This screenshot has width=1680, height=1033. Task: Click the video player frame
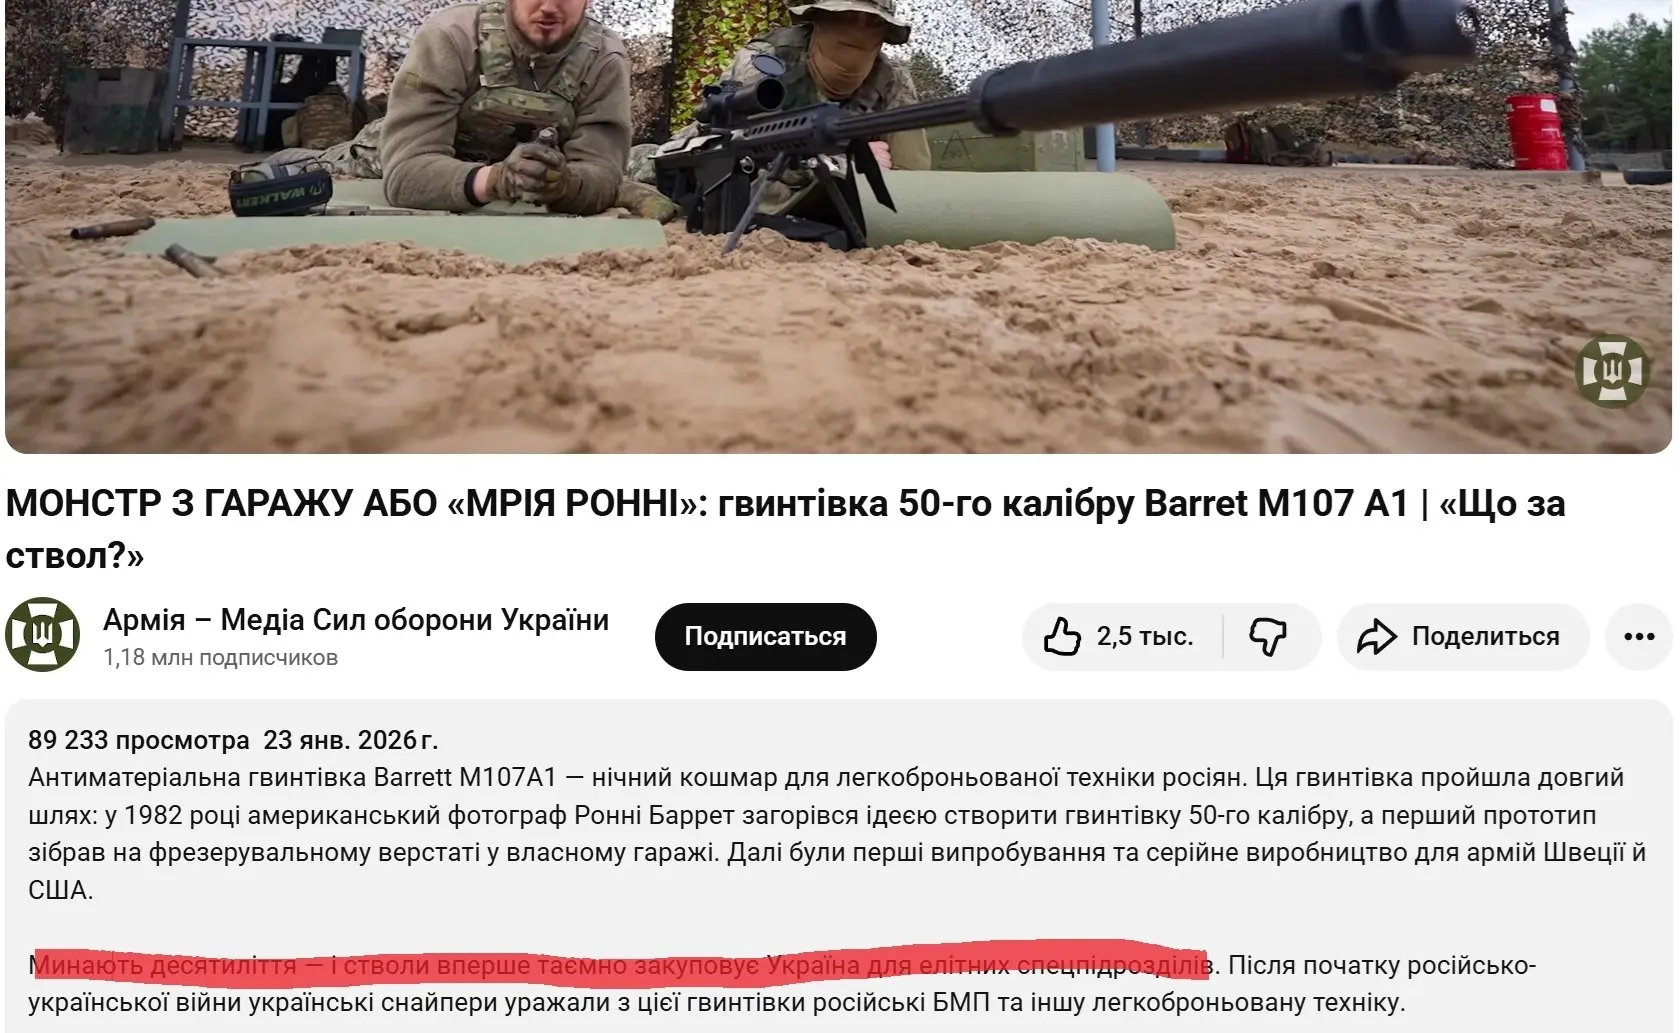pyautogui.click(x=838, y=226)
